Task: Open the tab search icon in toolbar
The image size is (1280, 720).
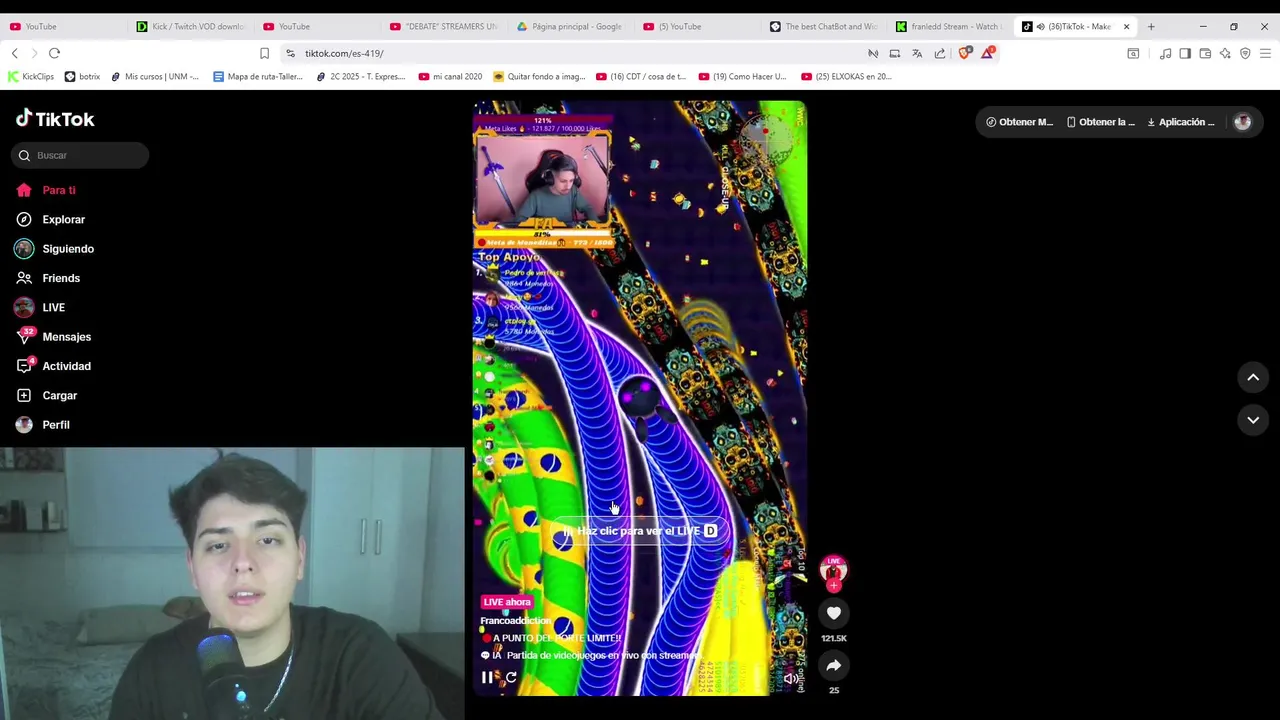Action: click(x=1133, y=53)
